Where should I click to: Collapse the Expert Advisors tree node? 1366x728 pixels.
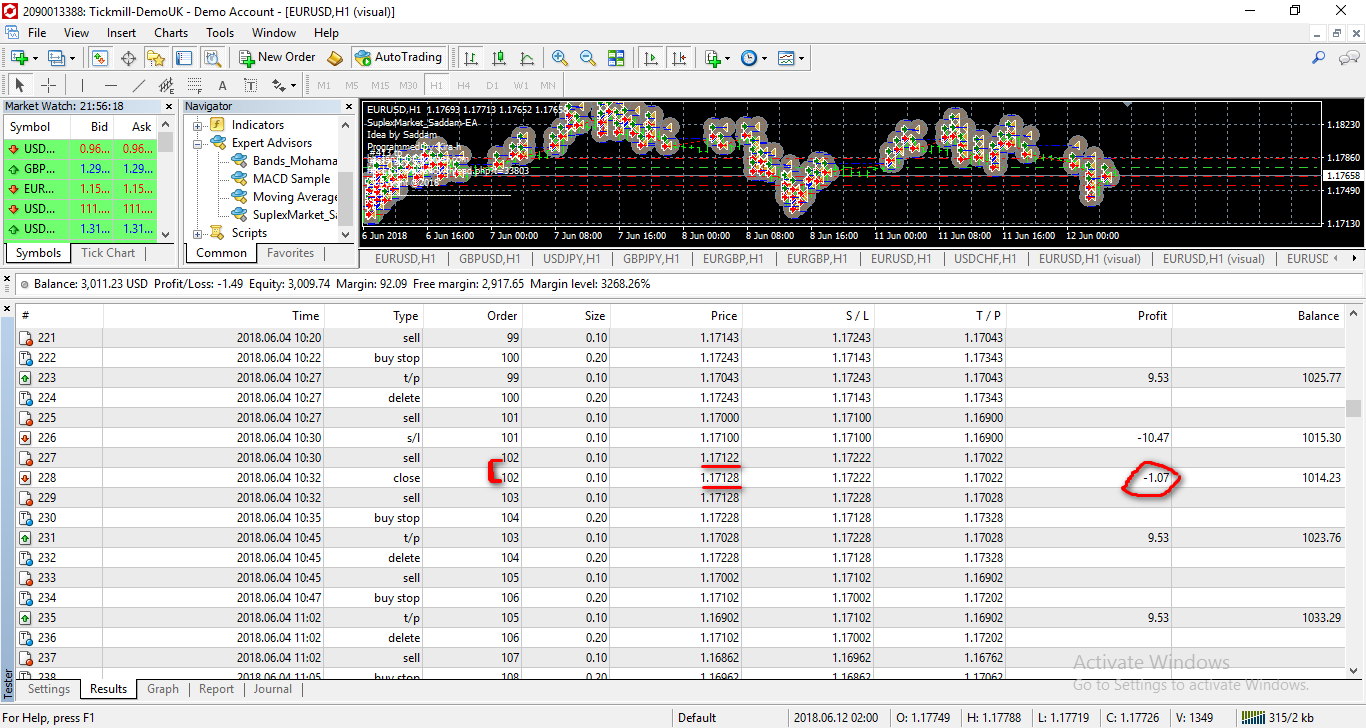[199, 143]
